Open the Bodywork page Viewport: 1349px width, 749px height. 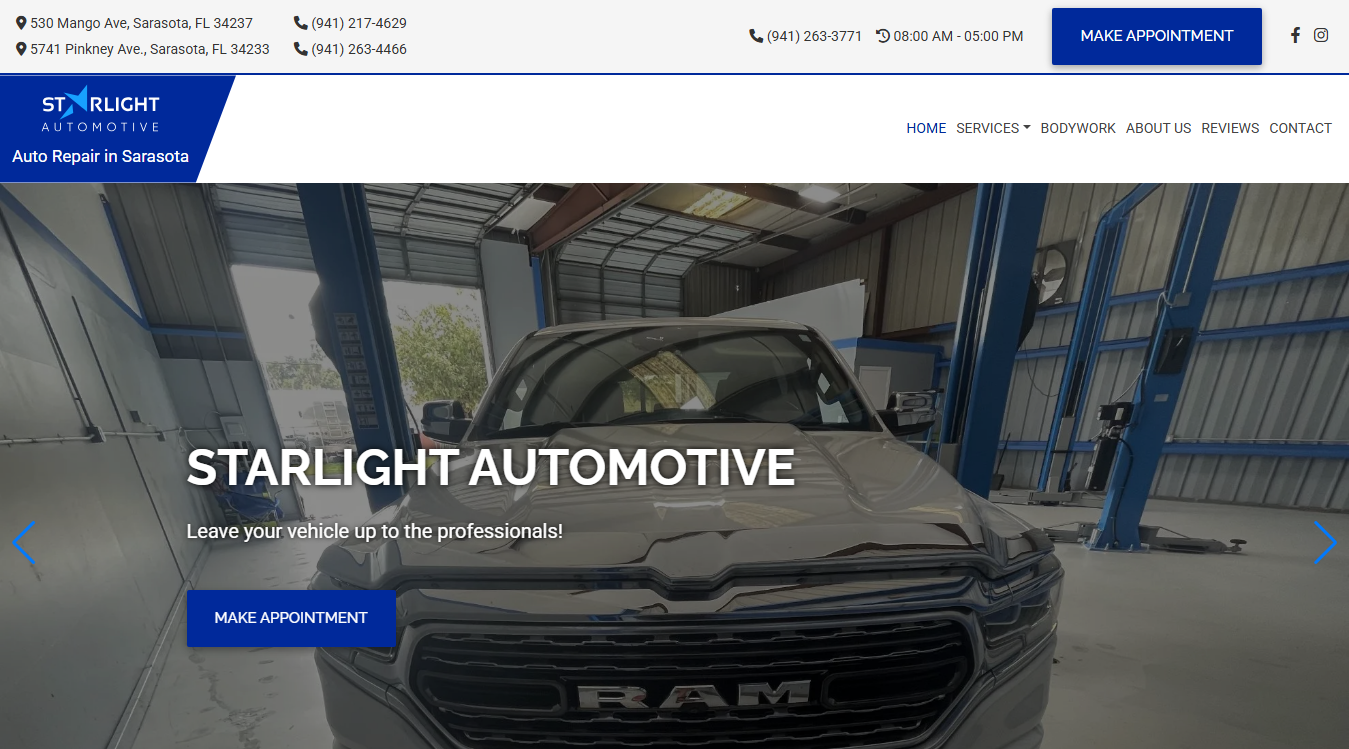(1078, 128)
